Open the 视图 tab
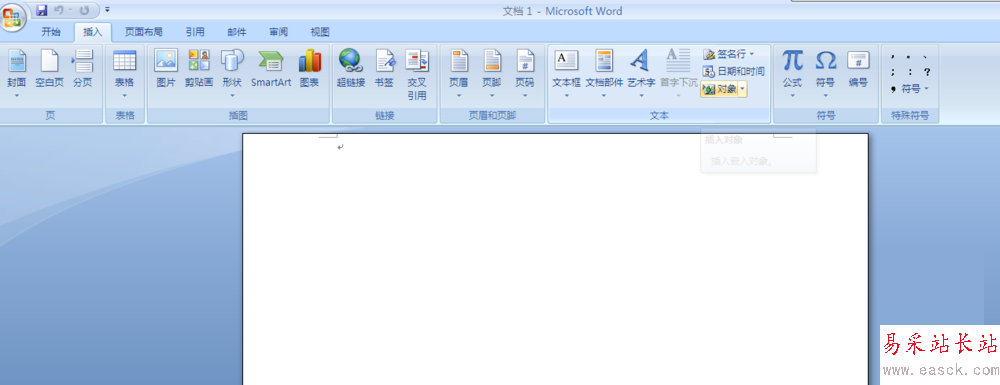1000x385 pixels. point(320,32)
